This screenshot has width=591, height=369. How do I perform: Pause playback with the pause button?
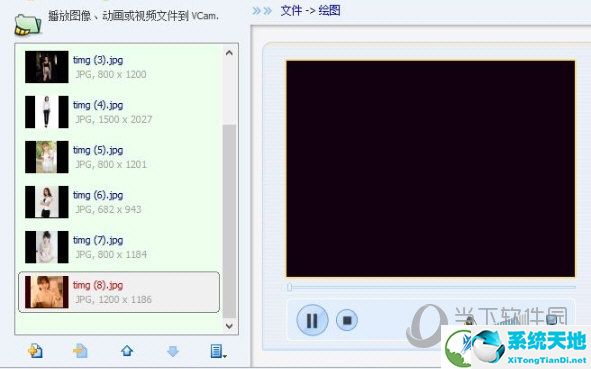[x=312, y=320]
